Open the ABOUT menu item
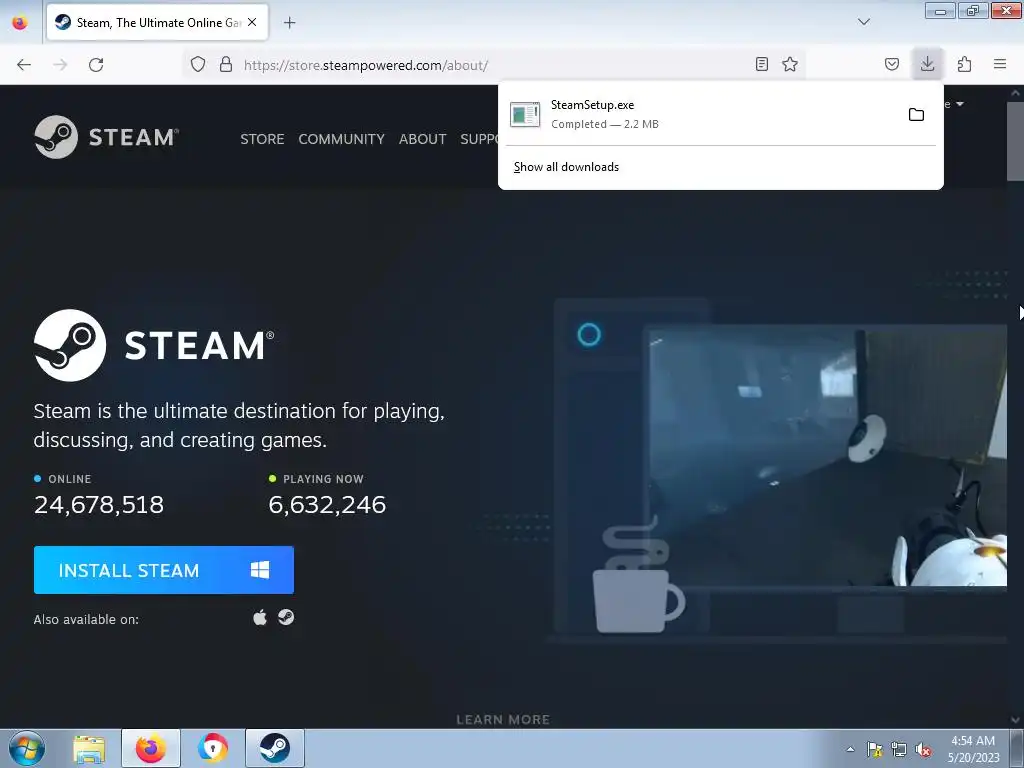The height and width of the screenshot is (768, 1024). click(x=423, y=139)
